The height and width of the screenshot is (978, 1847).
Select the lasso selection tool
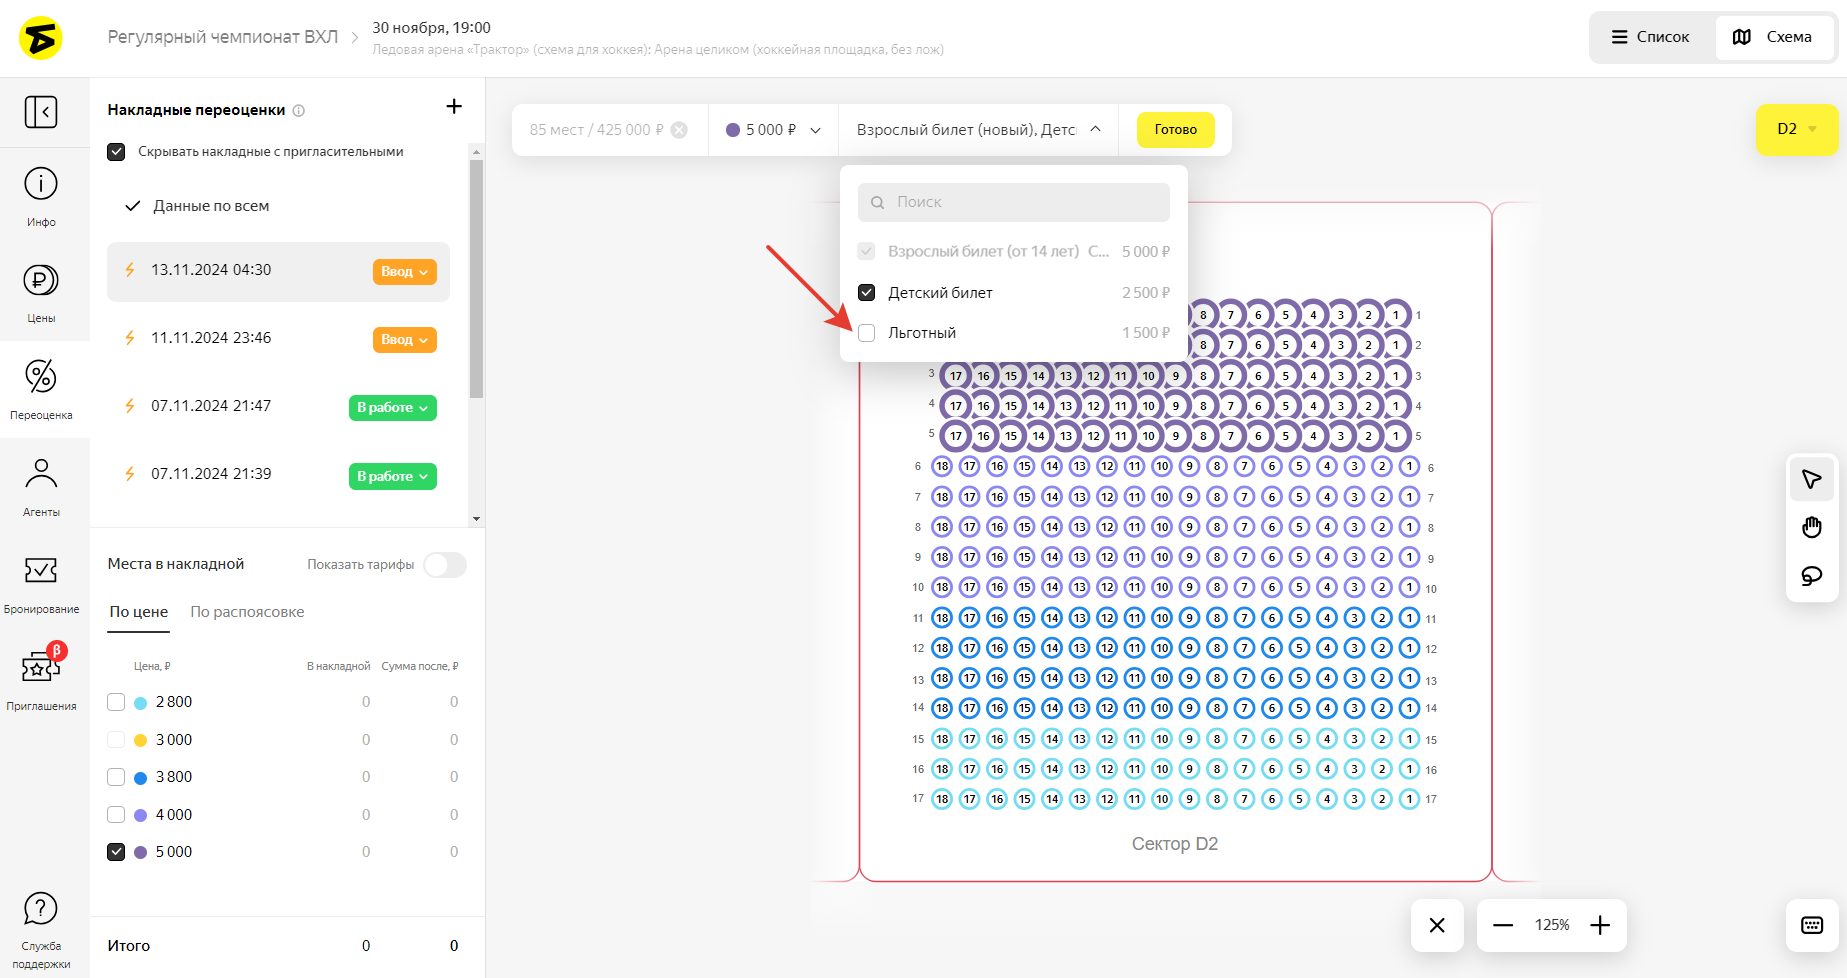tap(1811, 576)
